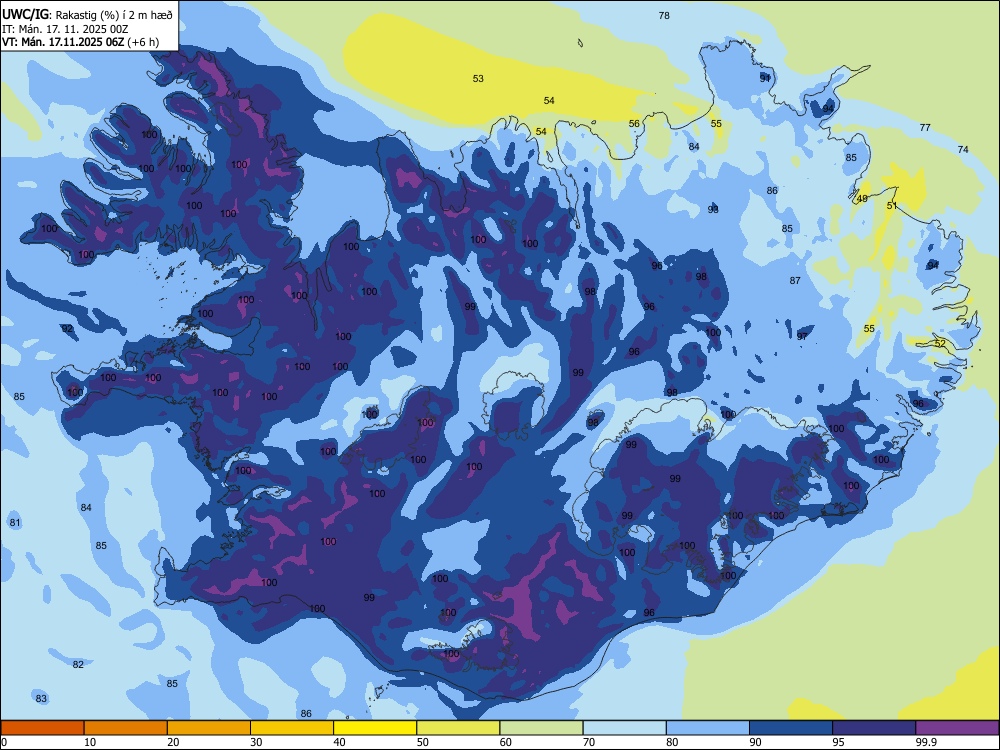
Task: Click the 'VT: Mán. 17.11.2025 06Z (+6 h)' line
Action: pyautogui.click(x=80, y=42)
